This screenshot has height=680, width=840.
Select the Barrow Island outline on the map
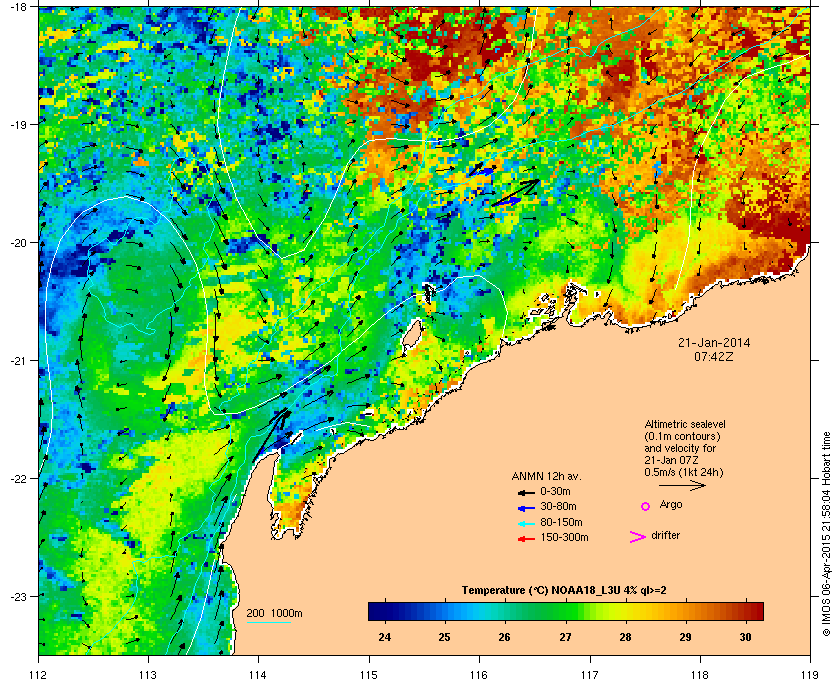tap(411, 333)
